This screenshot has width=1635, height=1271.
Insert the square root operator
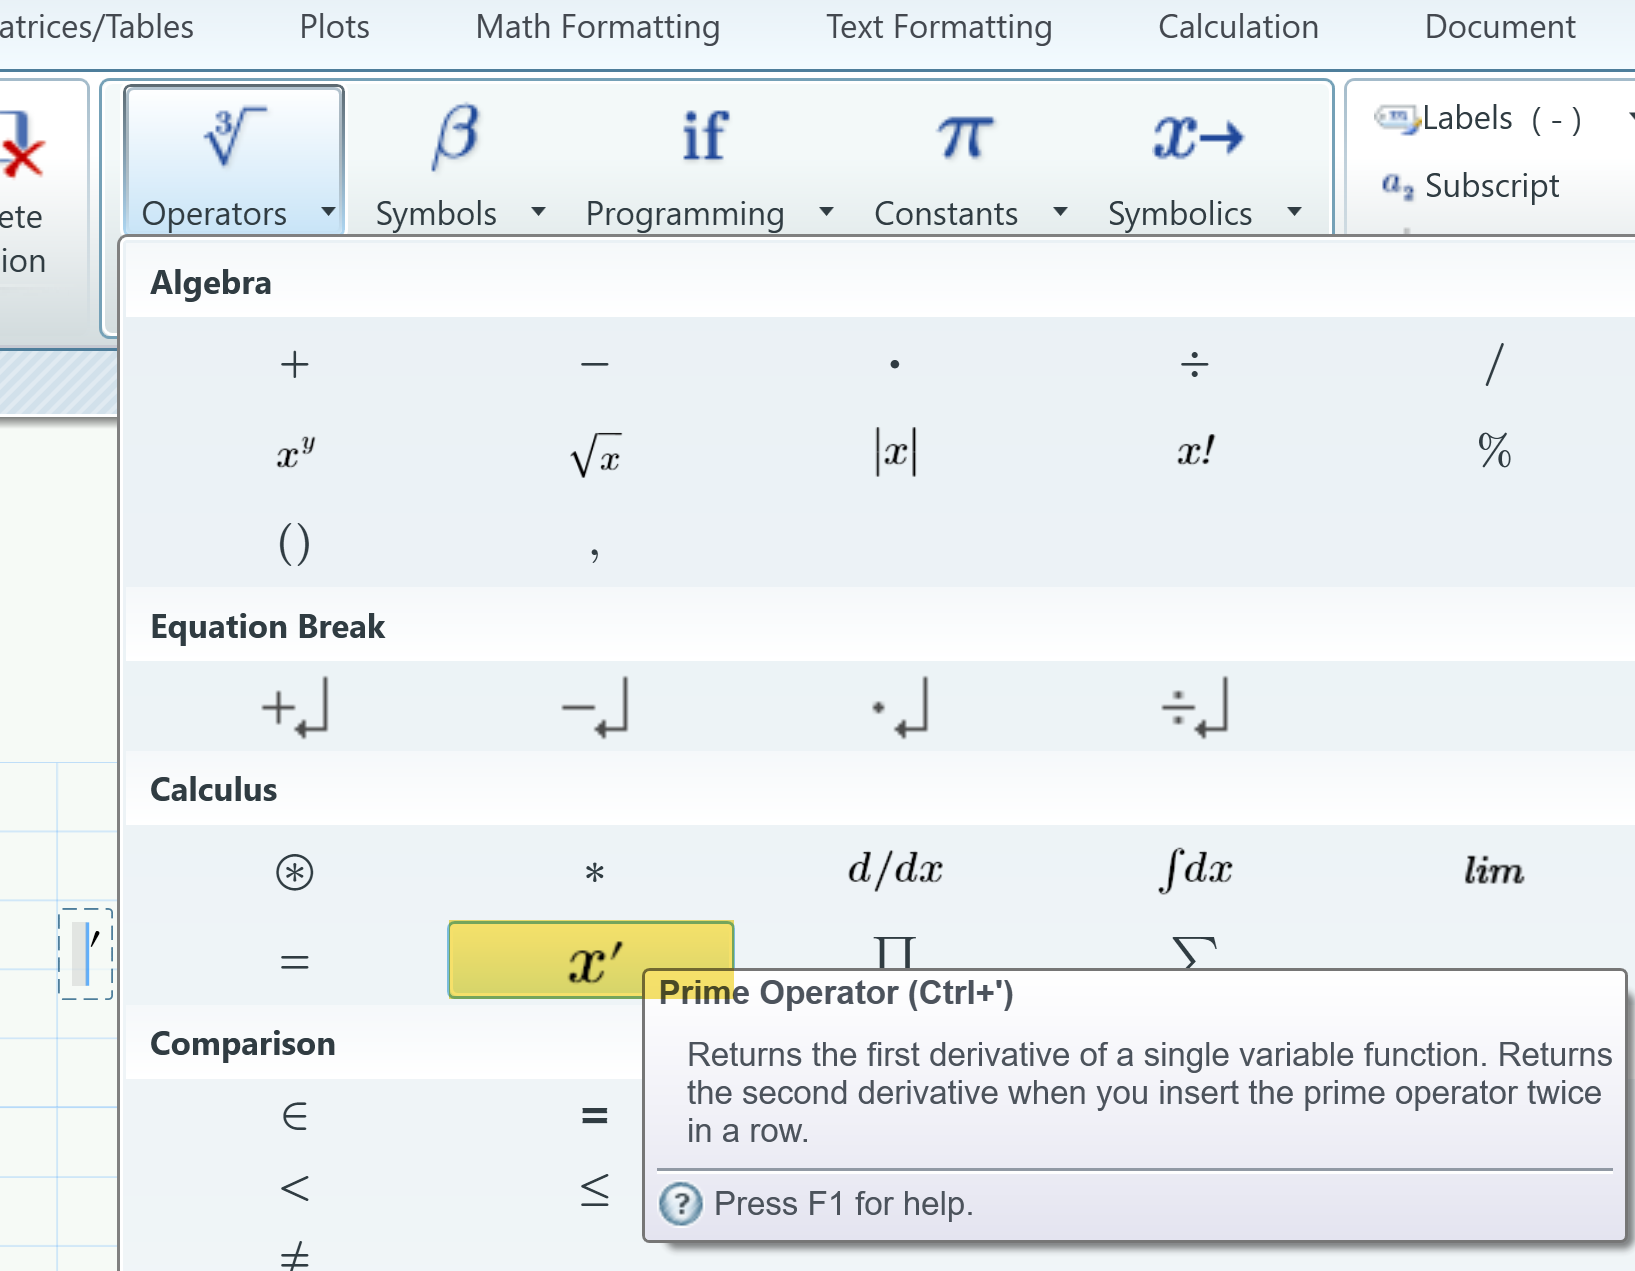[595, 453]
